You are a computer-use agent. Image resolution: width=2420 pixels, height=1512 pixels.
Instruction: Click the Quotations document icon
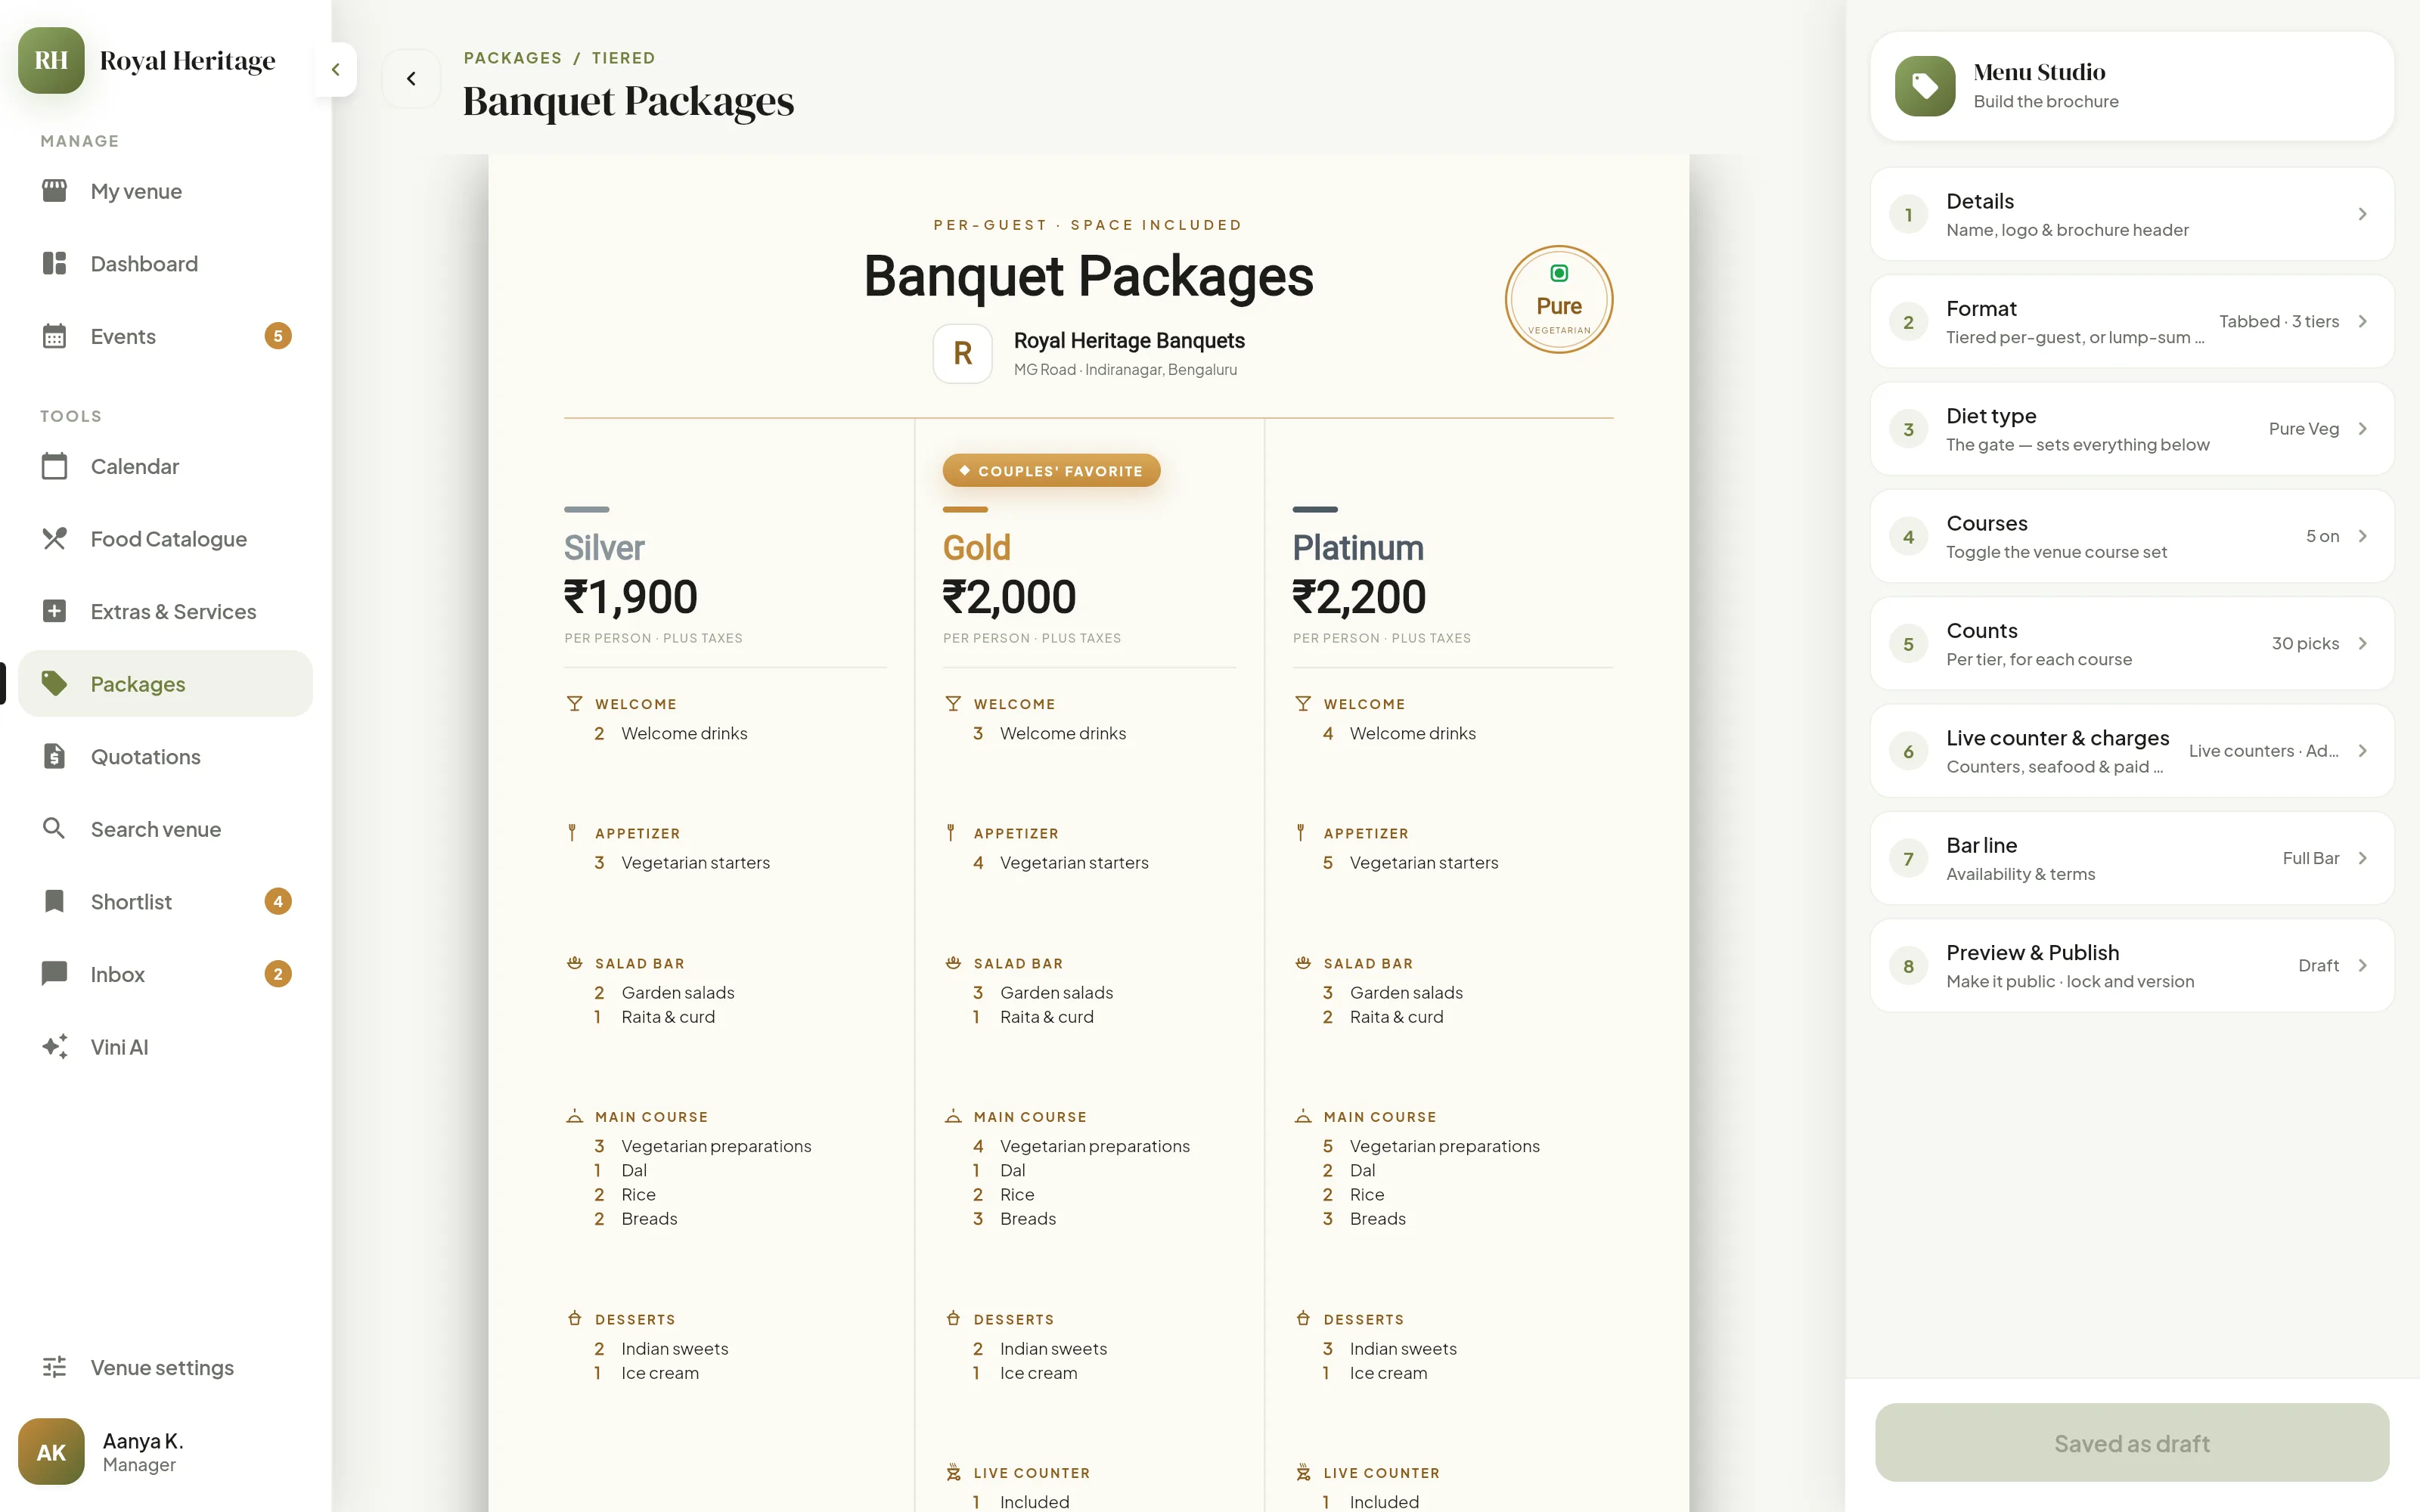tap(54, 756)
